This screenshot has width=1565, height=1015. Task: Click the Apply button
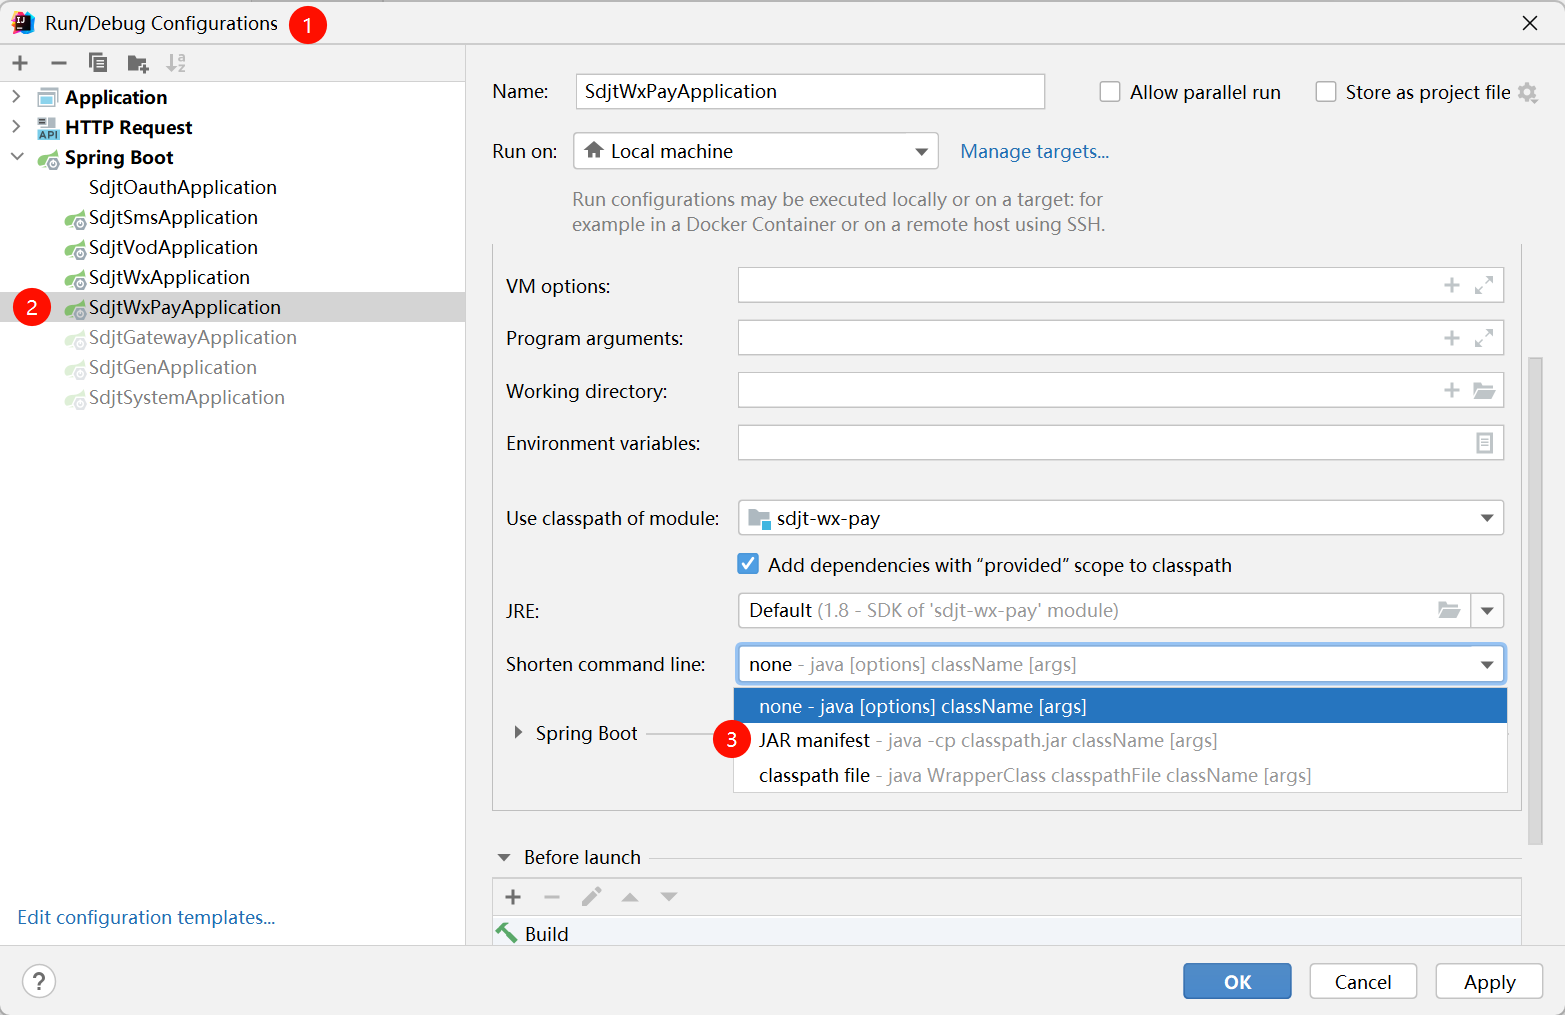coord(1488,981)
